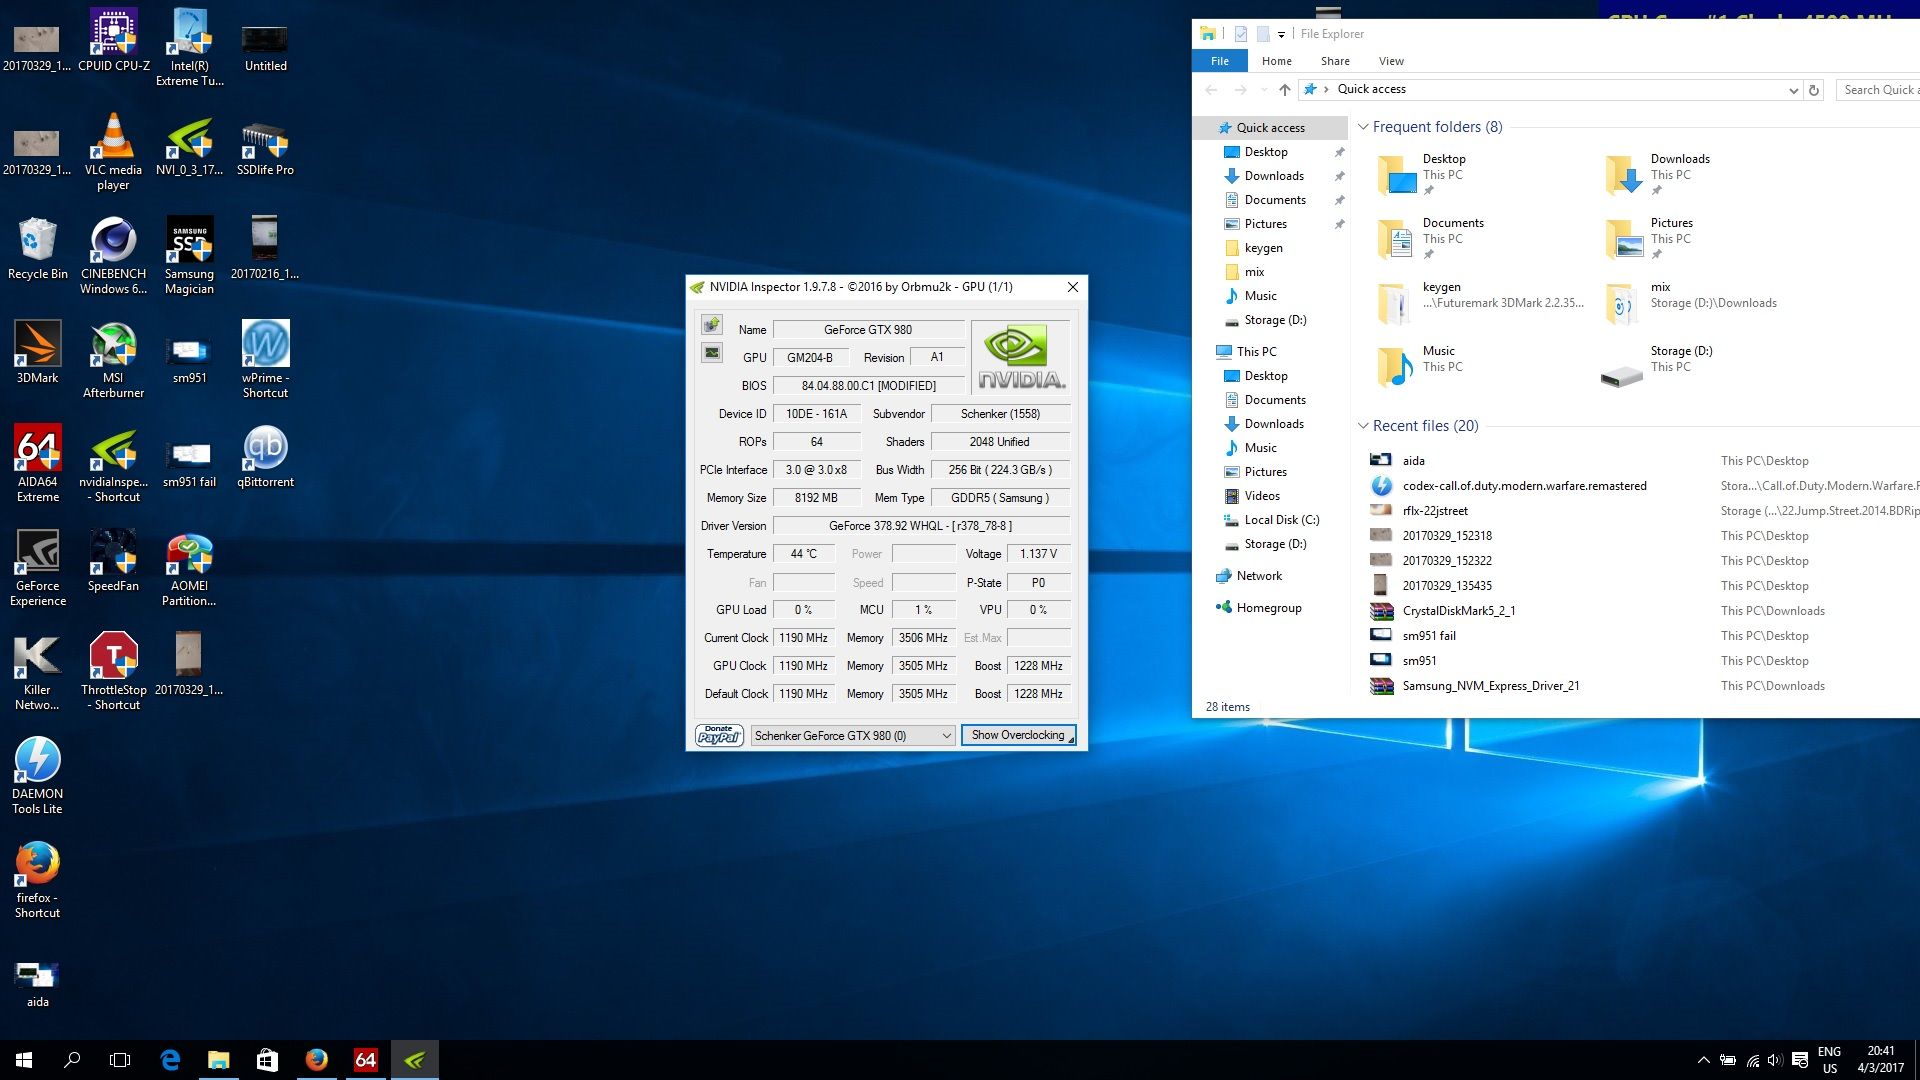Screen dimensions: 1920x1080
Task: Collapse the Recent files section
Action: point(1363,426)
